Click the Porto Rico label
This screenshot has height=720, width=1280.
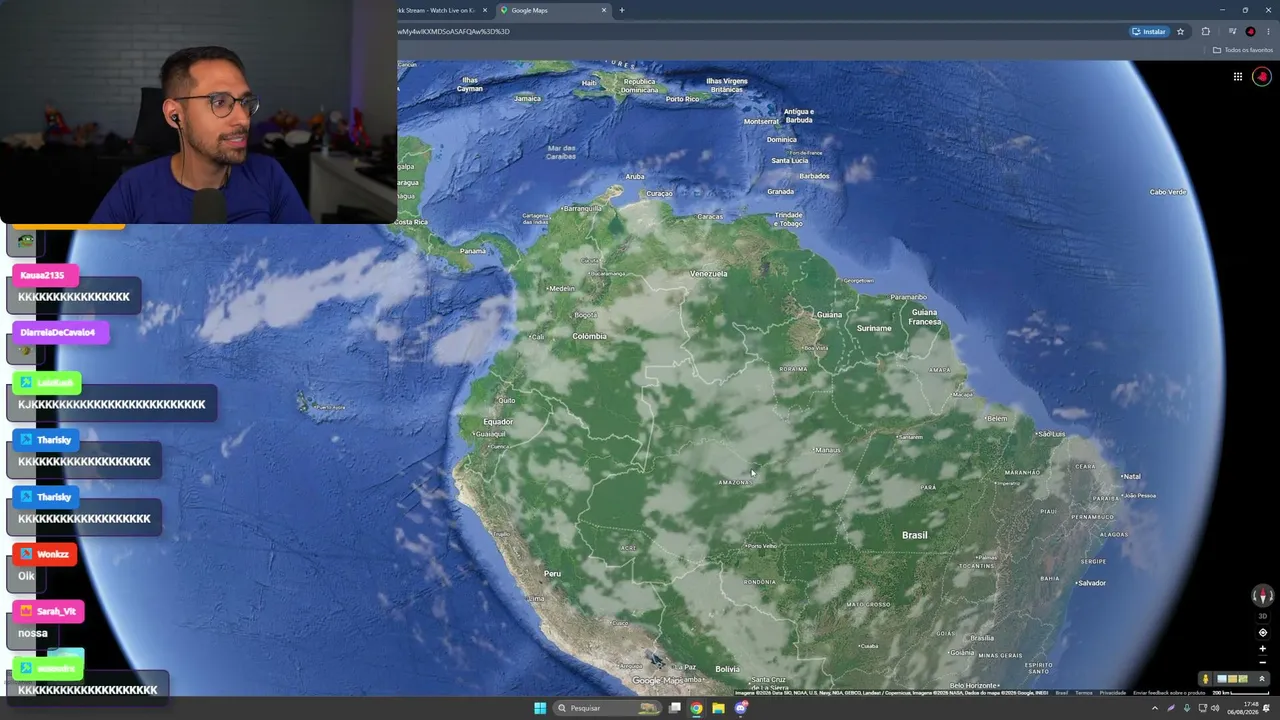683,99
